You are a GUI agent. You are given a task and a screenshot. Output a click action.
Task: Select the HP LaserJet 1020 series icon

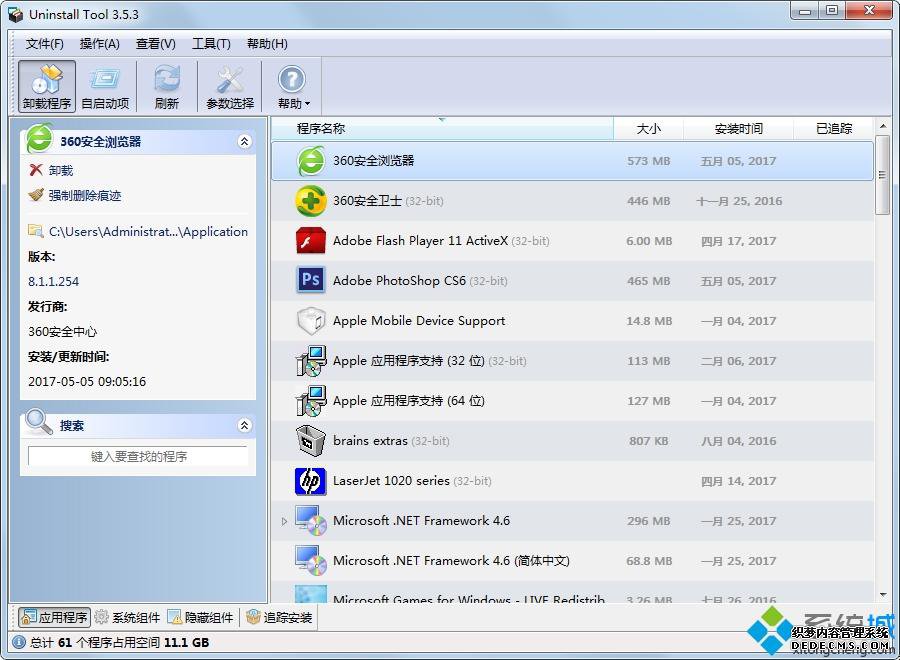[x=311, y=481]
